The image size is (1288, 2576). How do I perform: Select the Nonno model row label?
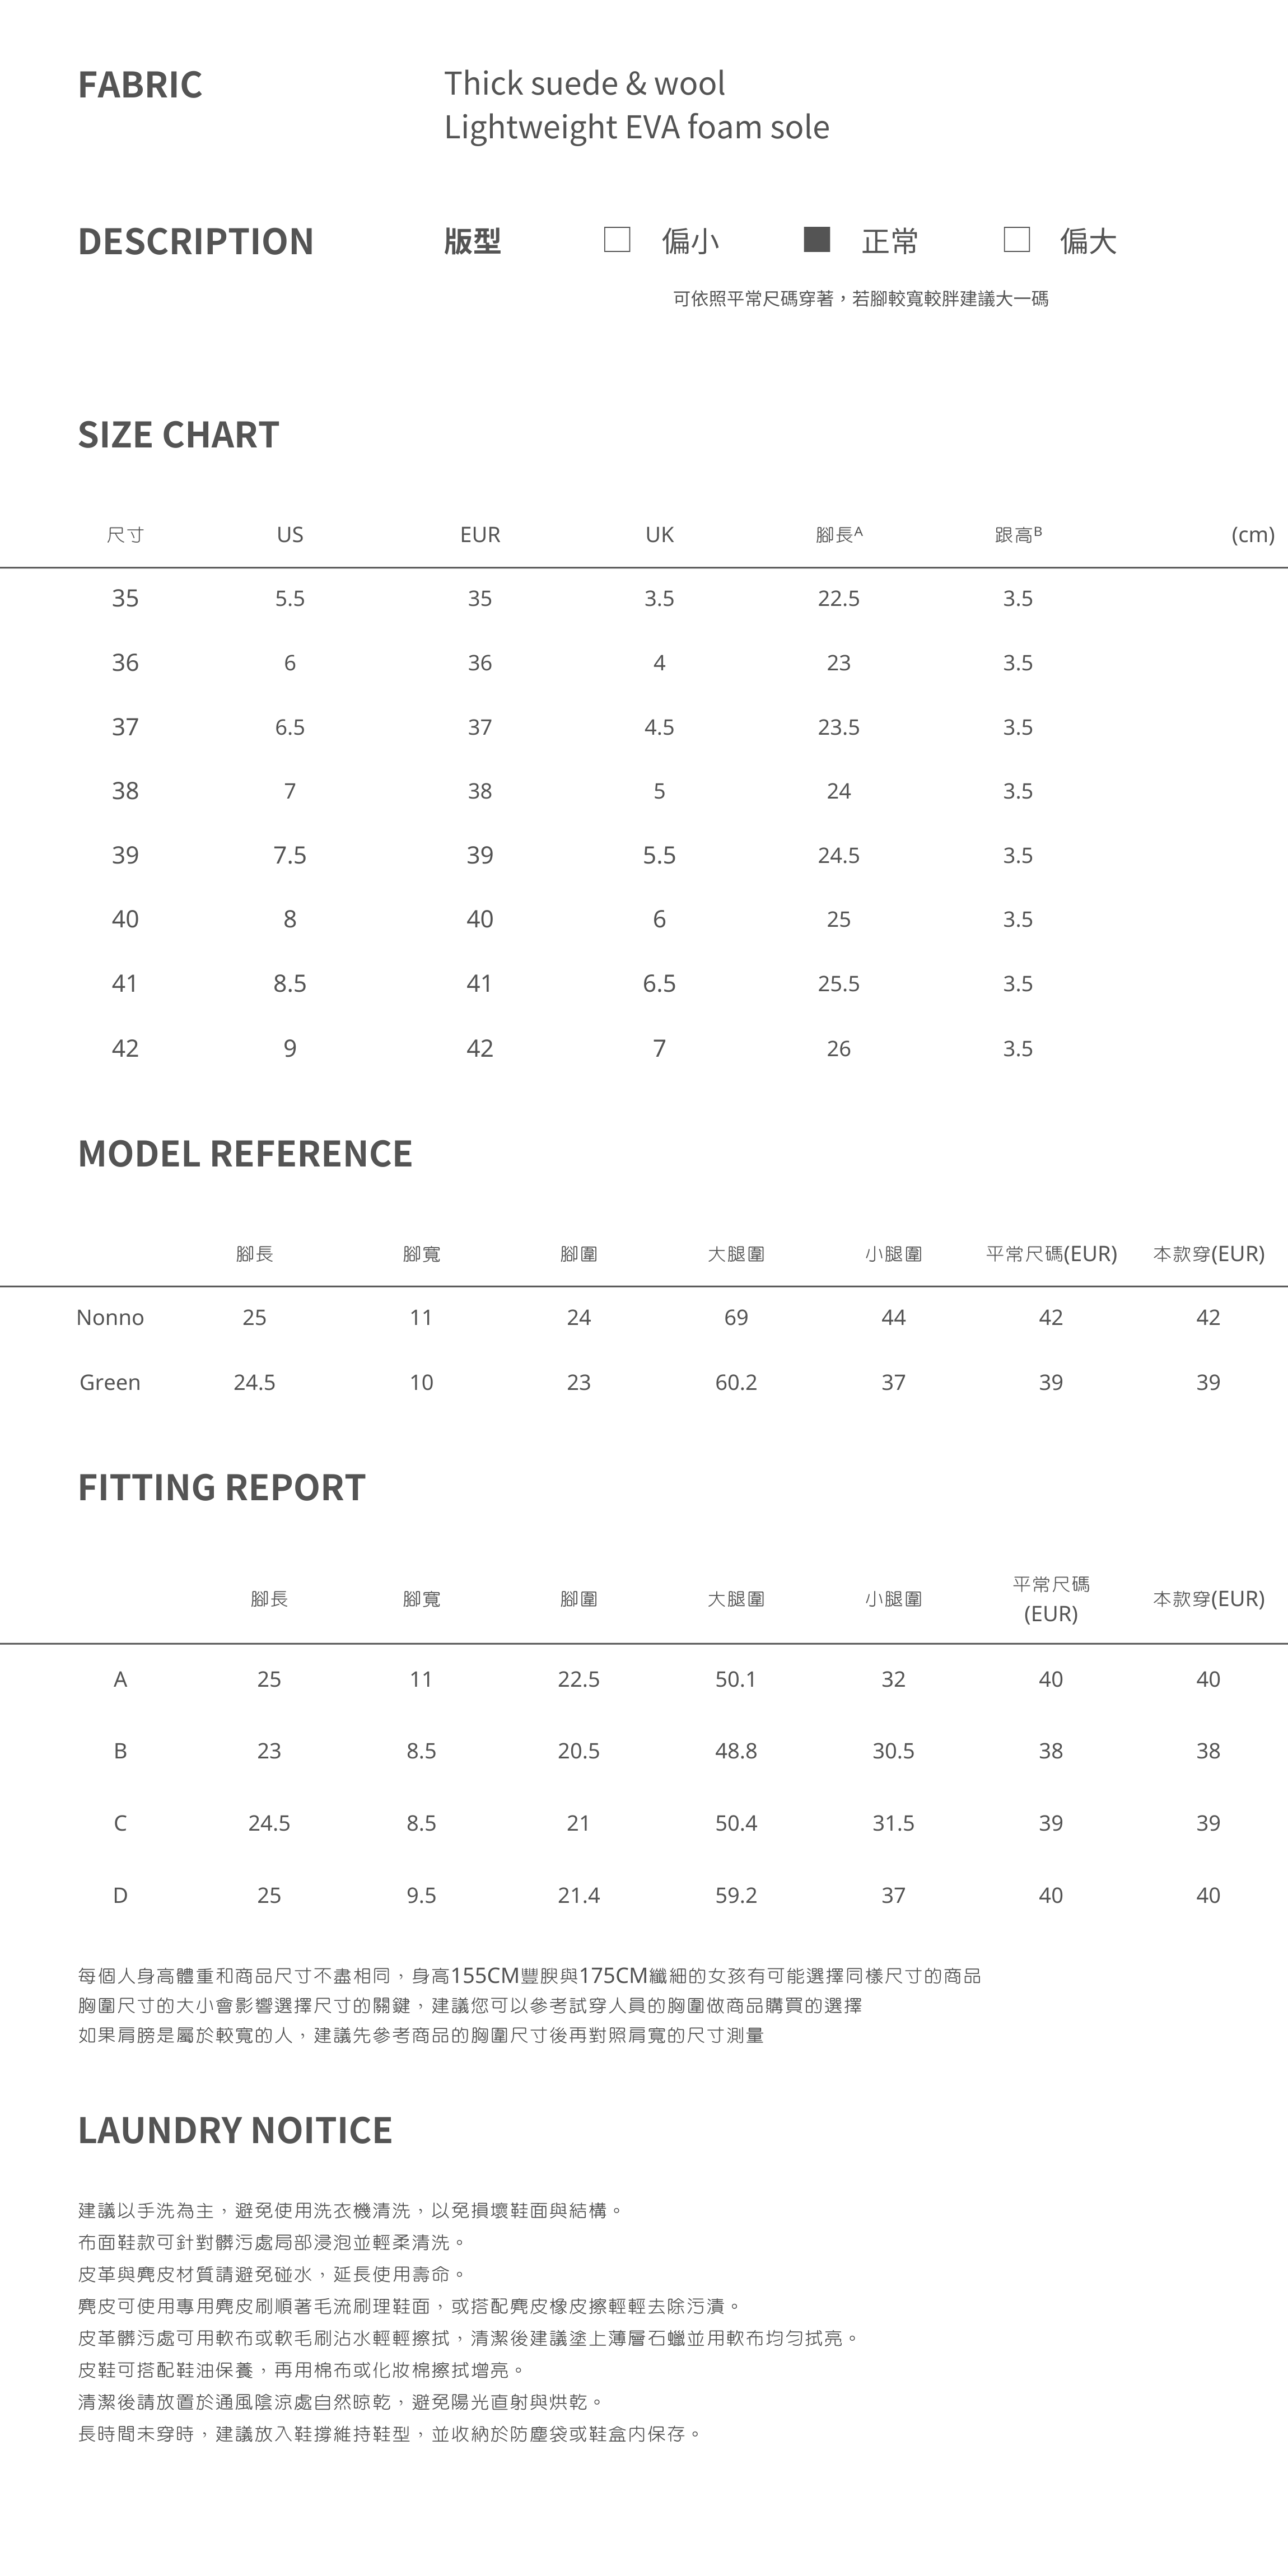click(110, 1318)
